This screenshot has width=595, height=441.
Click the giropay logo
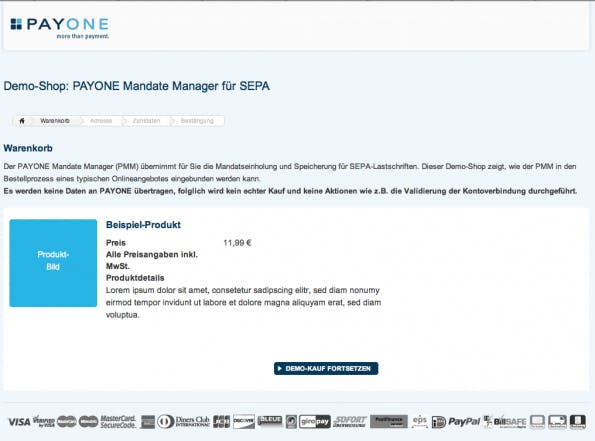click(x=315, y=422)
